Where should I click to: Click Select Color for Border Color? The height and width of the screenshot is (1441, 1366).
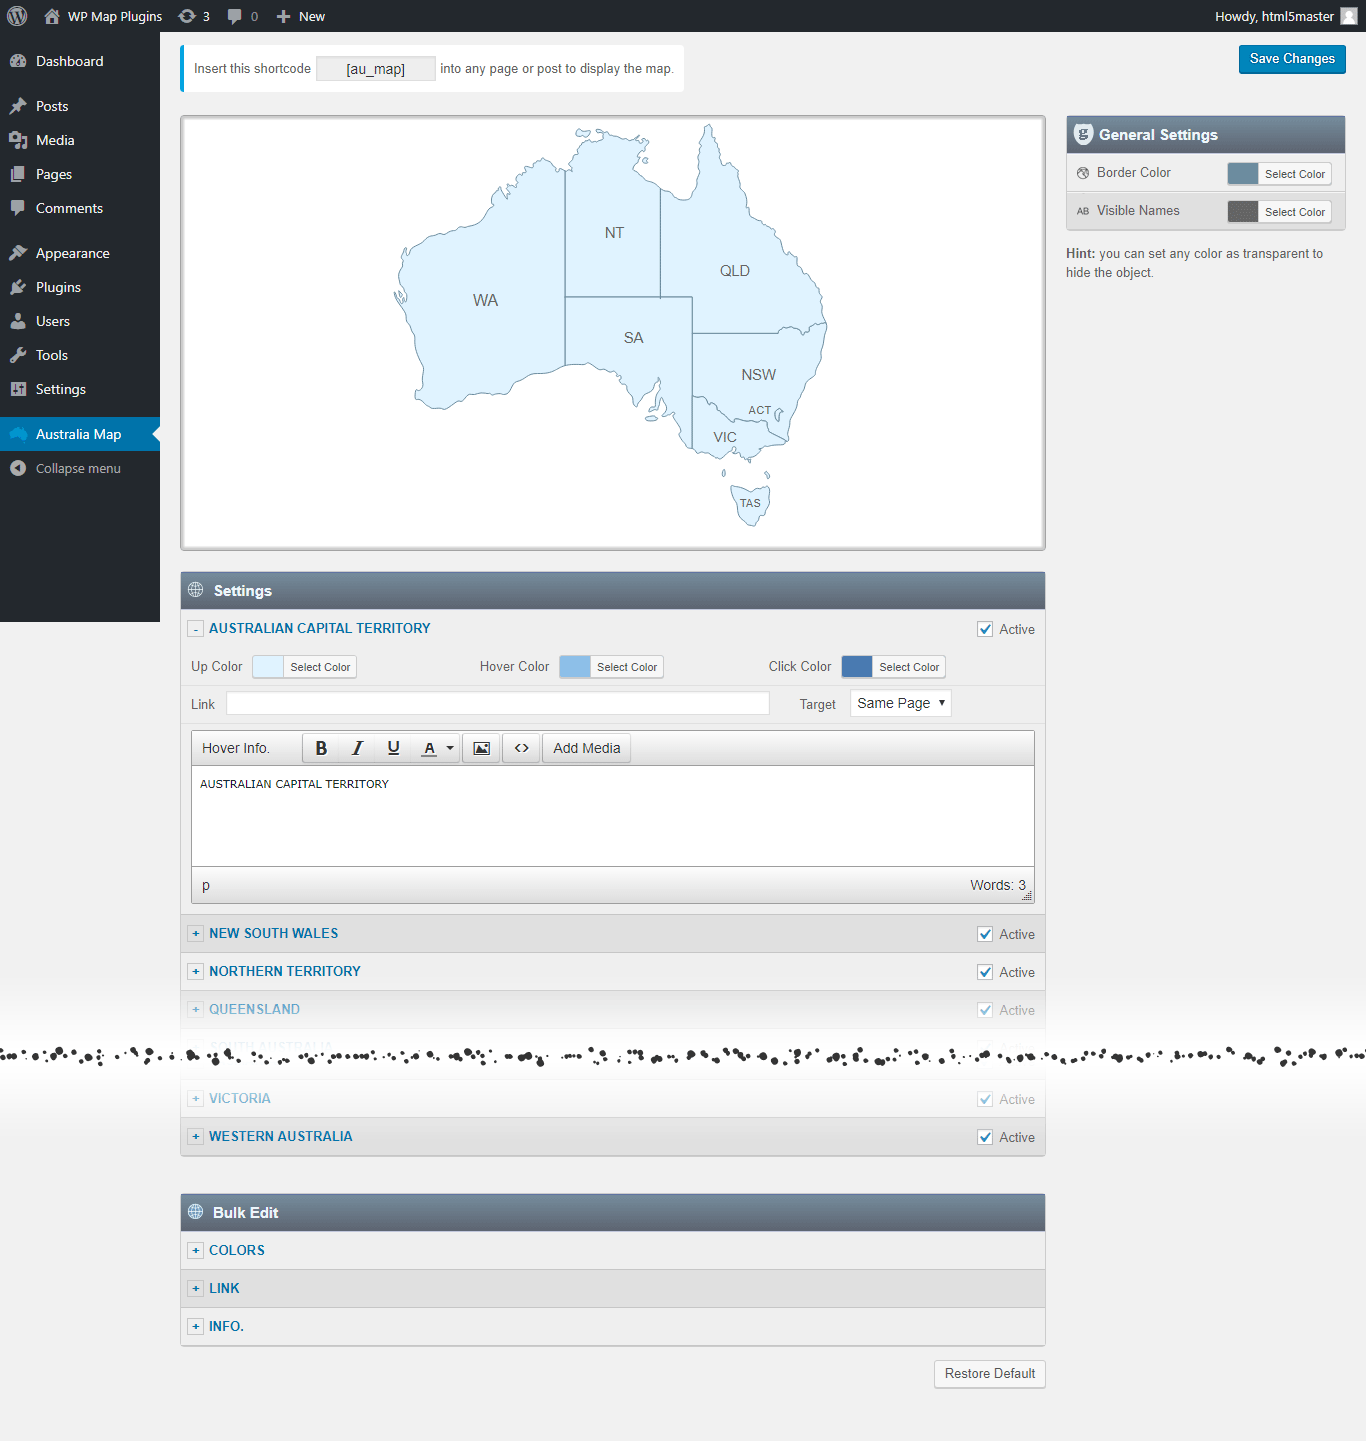pos(1295,174)
